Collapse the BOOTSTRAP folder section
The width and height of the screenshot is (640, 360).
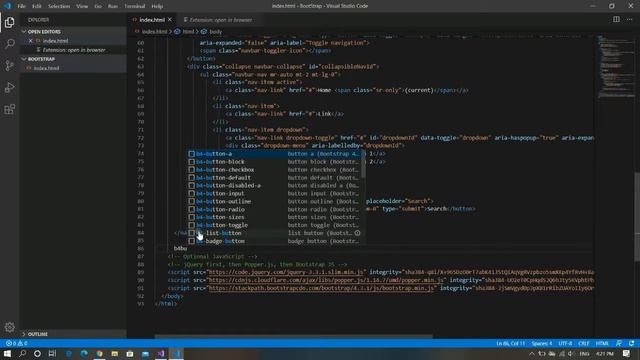click(x=73, y=59)
